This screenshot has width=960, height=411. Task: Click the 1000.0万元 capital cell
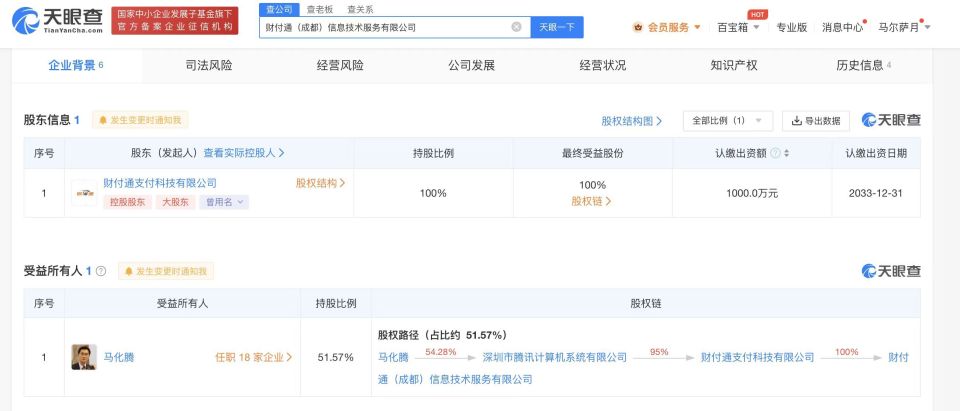(752, 193)
